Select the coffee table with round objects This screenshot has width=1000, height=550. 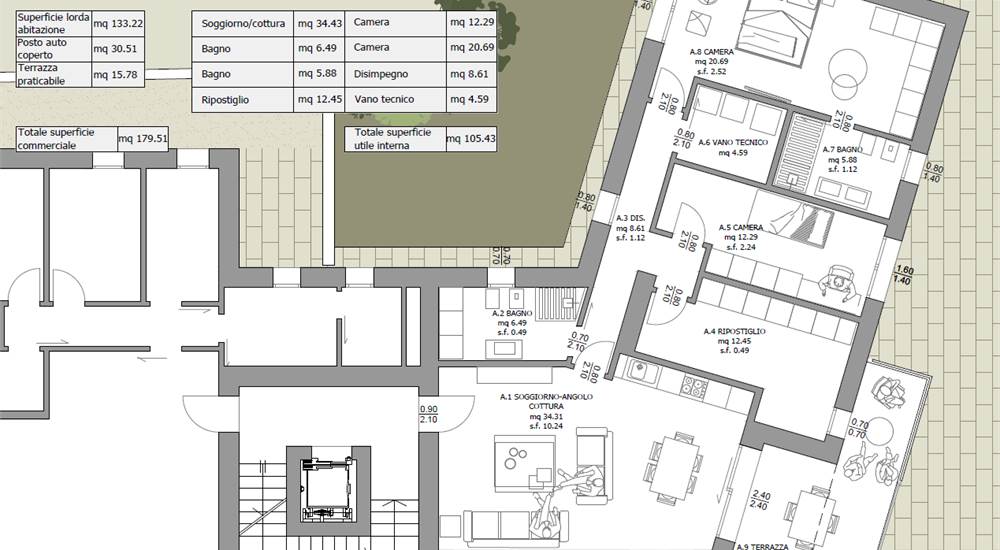tap(524, 464)
